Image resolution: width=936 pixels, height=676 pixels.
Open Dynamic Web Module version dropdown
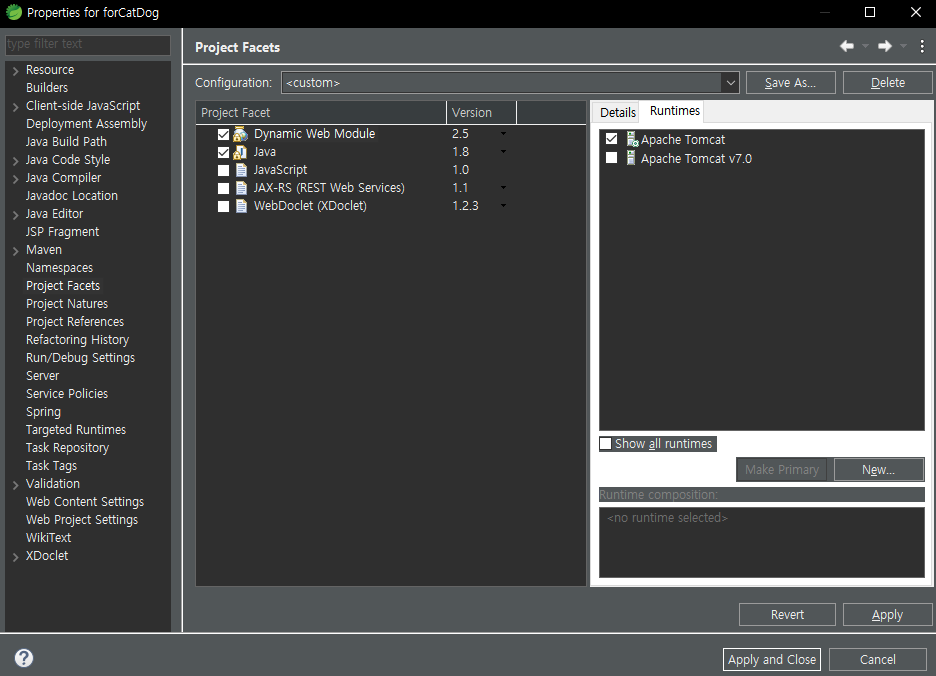(503, 134)
